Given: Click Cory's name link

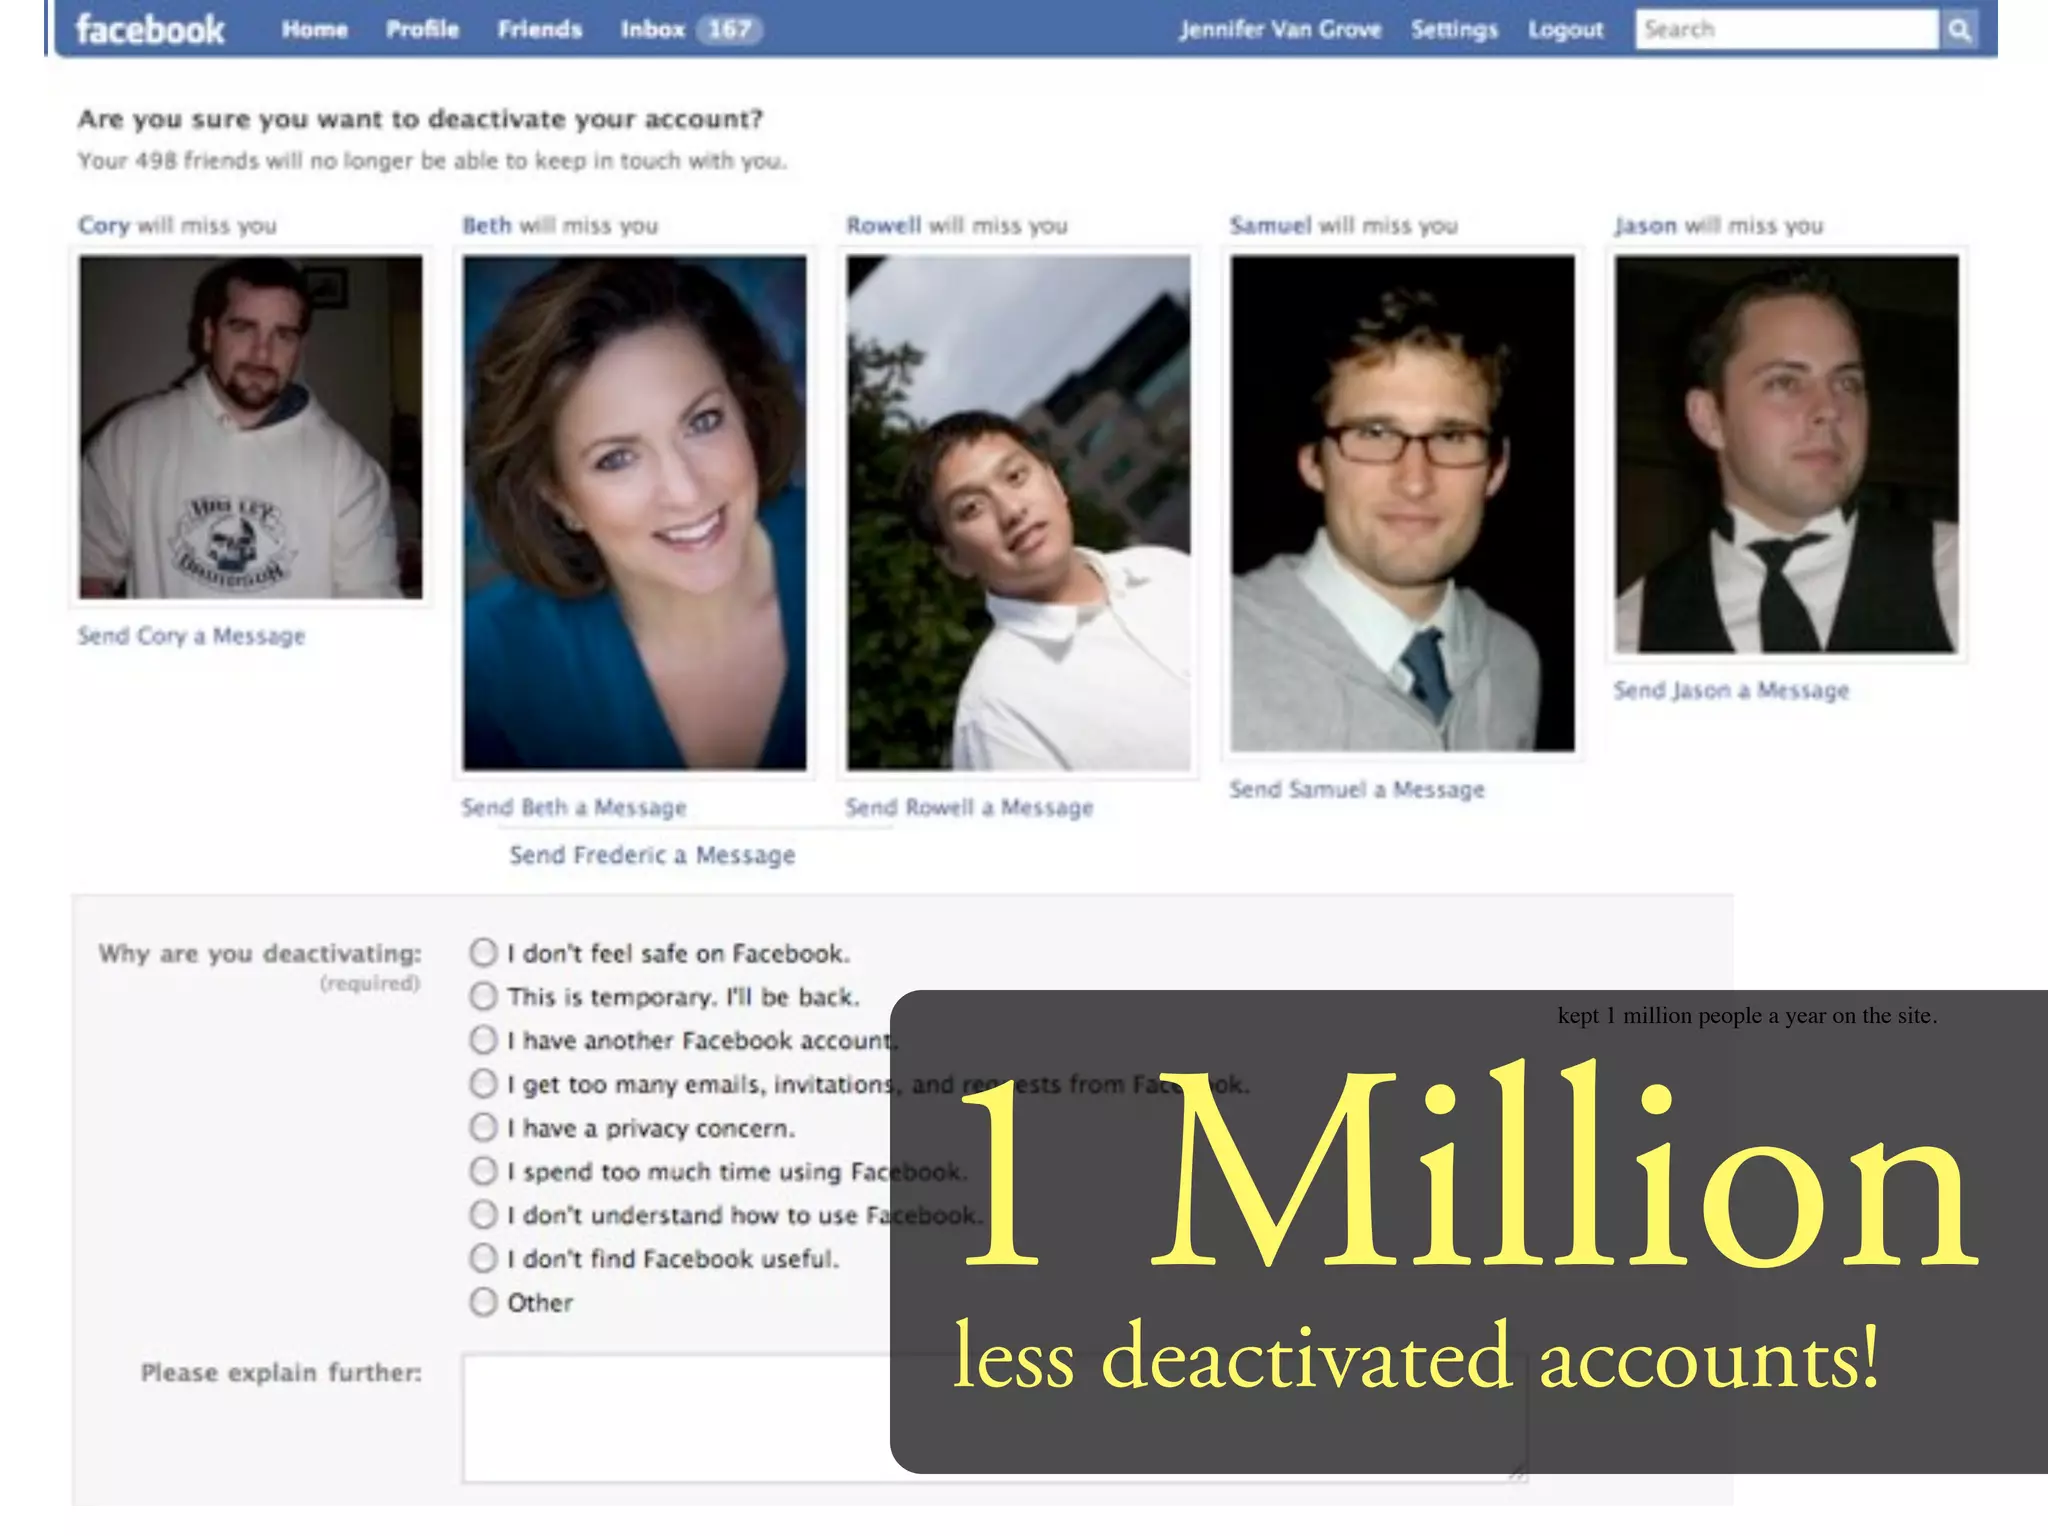Looking at the screenshot, I should 104,225.
